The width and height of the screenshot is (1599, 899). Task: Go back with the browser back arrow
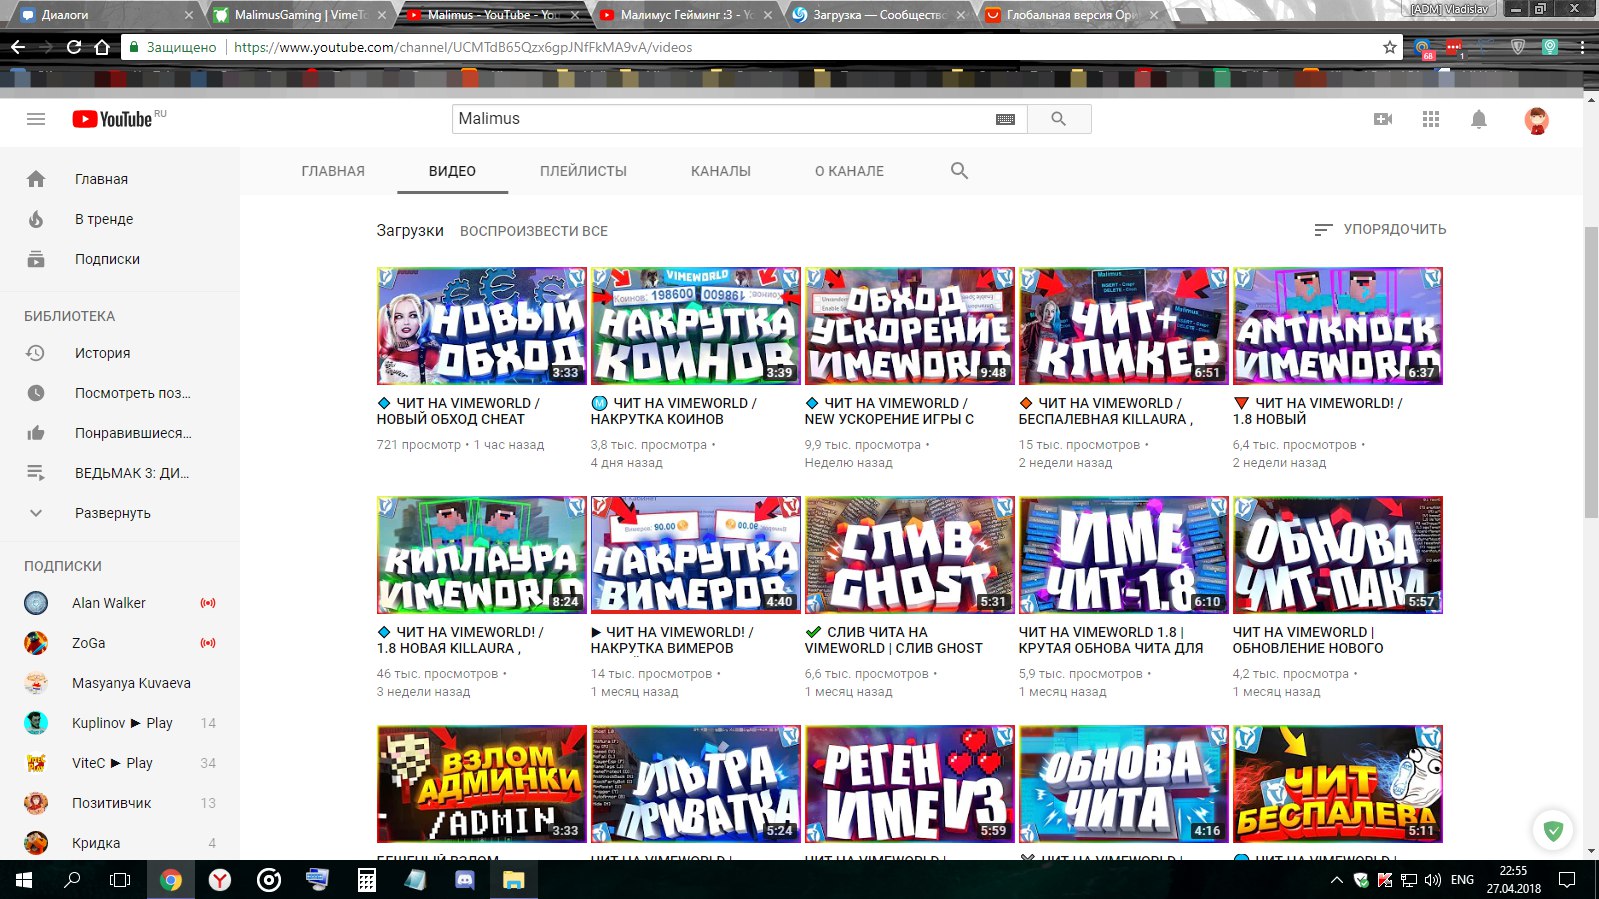coord(18,47)
